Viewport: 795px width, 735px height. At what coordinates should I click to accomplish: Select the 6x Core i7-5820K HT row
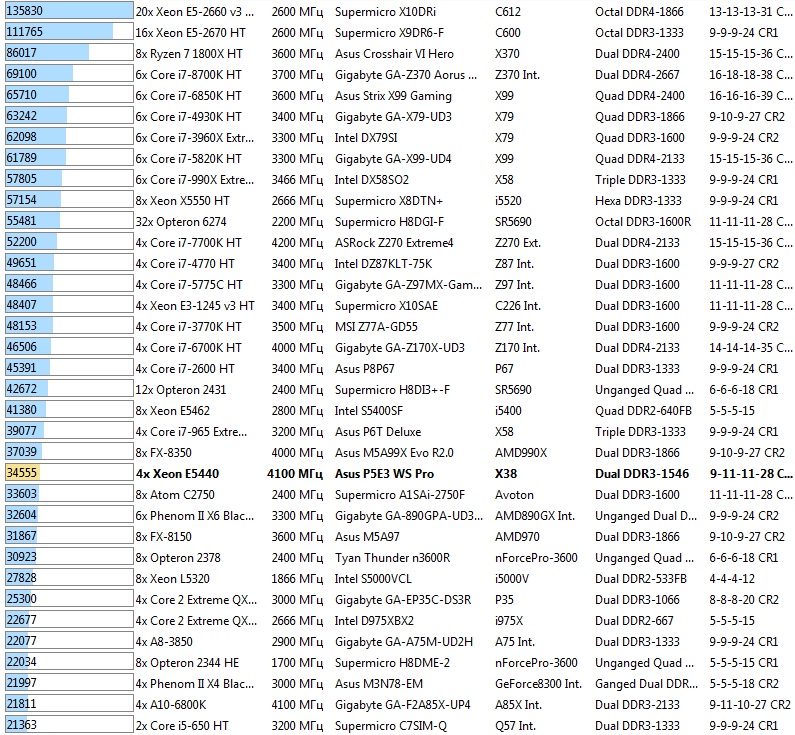click(x=398, y=158)
